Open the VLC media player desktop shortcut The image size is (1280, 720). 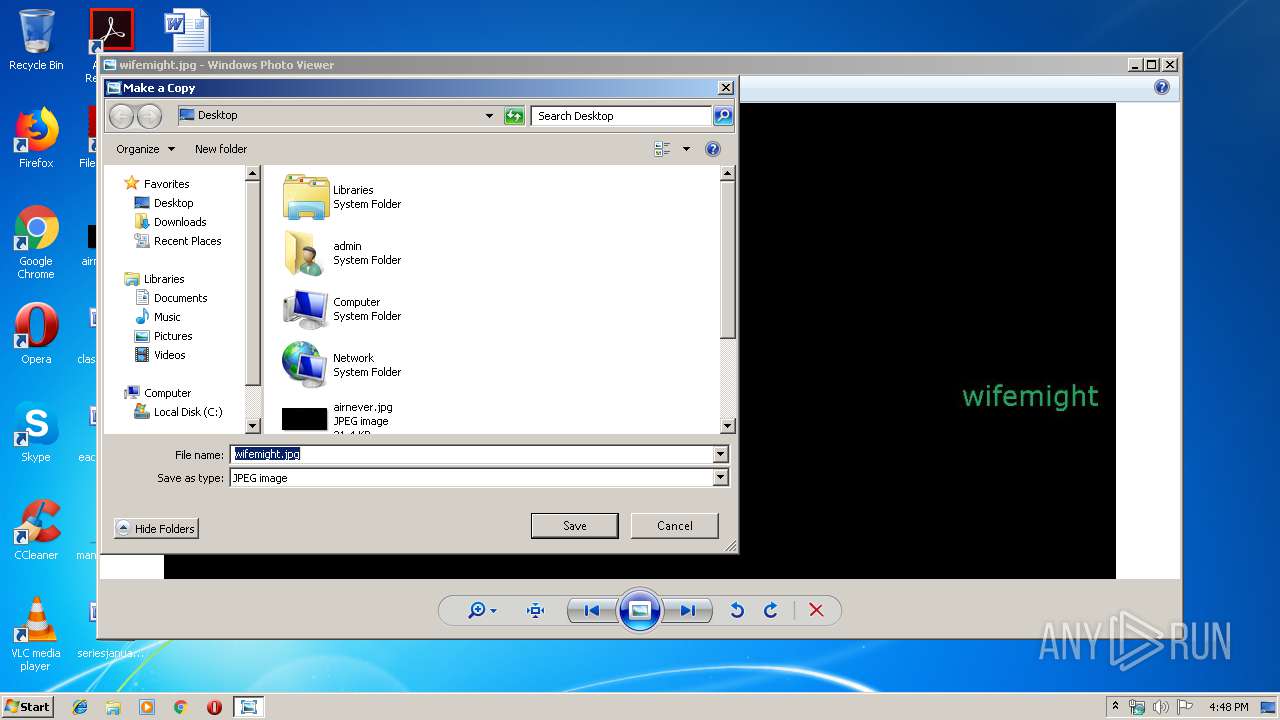click(36, 634)
